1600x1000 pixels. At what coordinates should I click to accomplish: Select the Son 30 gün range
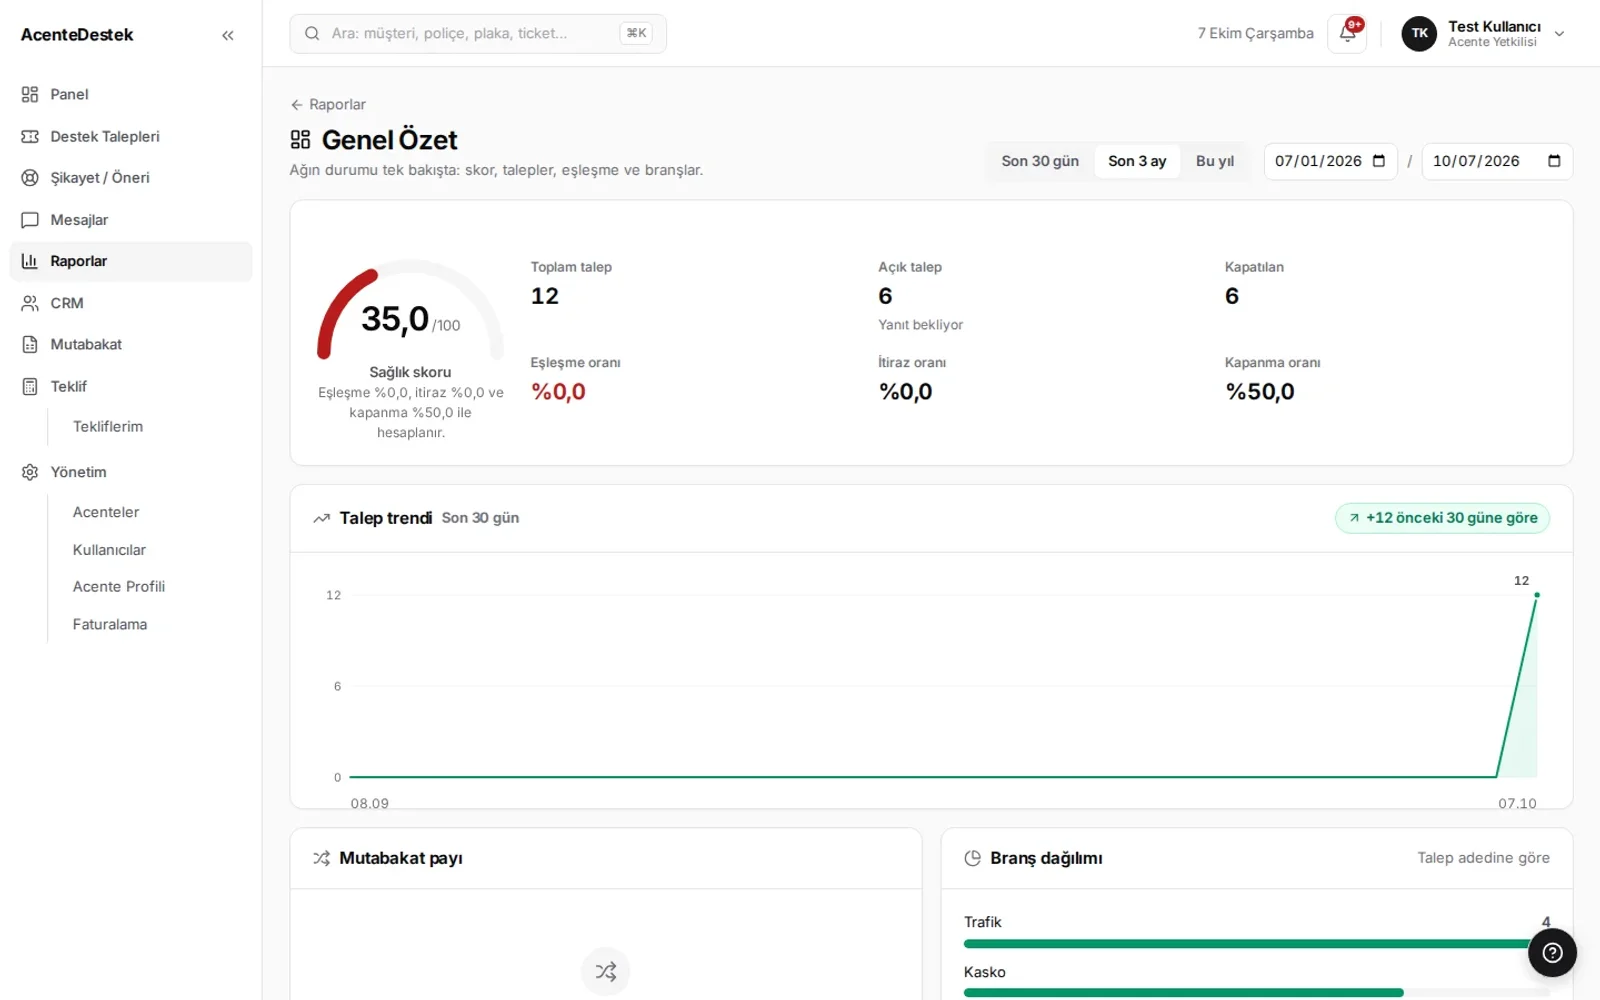click(x=1040, y=161)
